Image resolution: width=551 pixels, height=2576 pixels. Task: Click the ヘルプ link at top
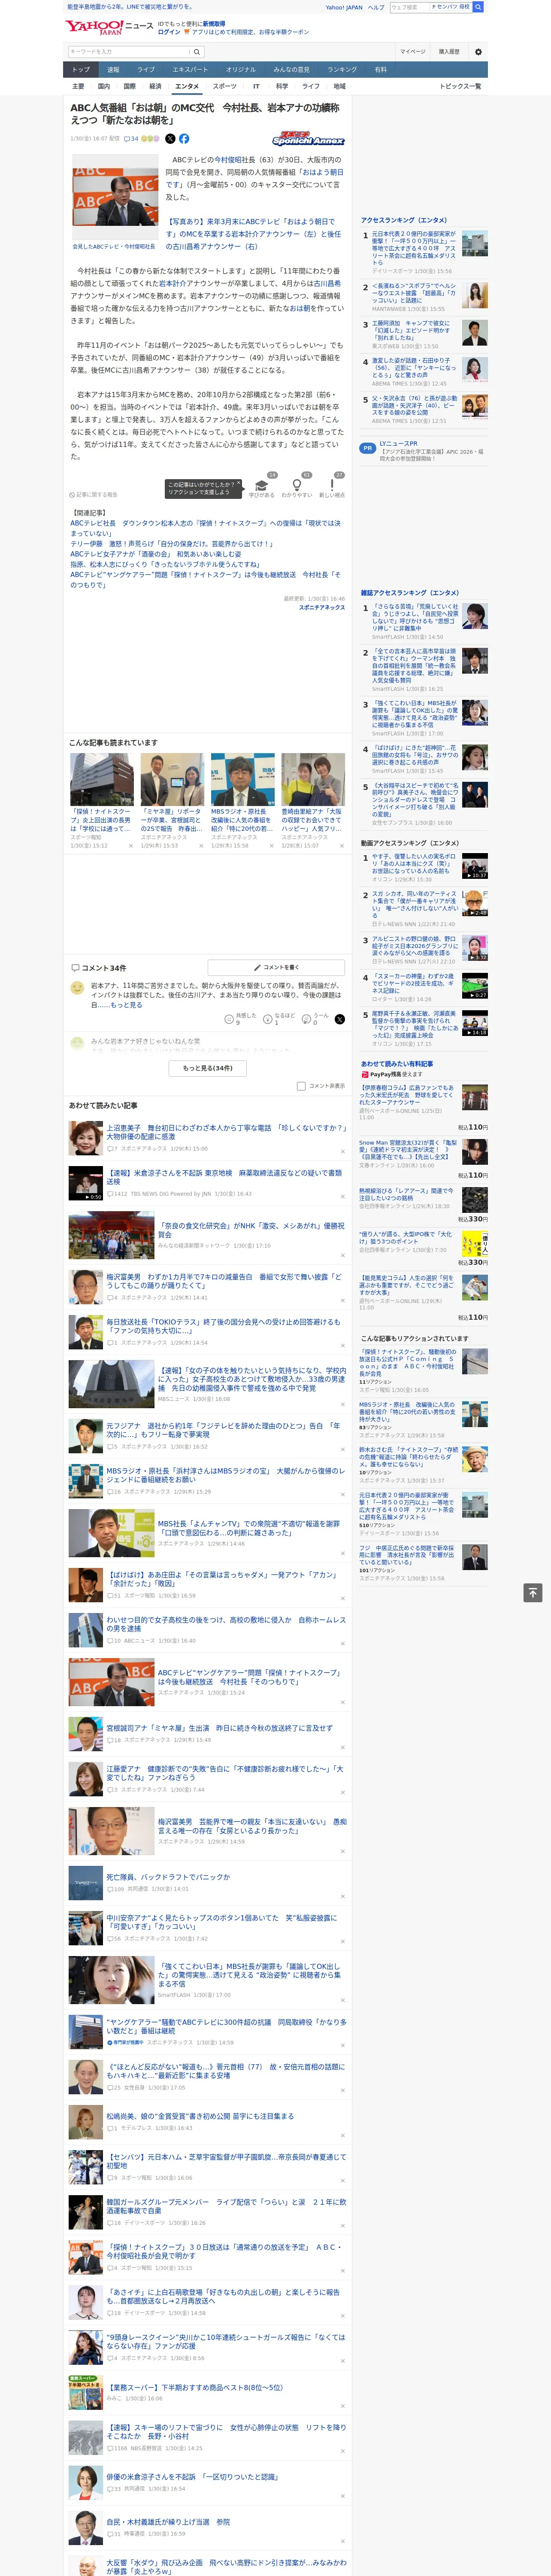pyautogui.click(x=375, y=7)
